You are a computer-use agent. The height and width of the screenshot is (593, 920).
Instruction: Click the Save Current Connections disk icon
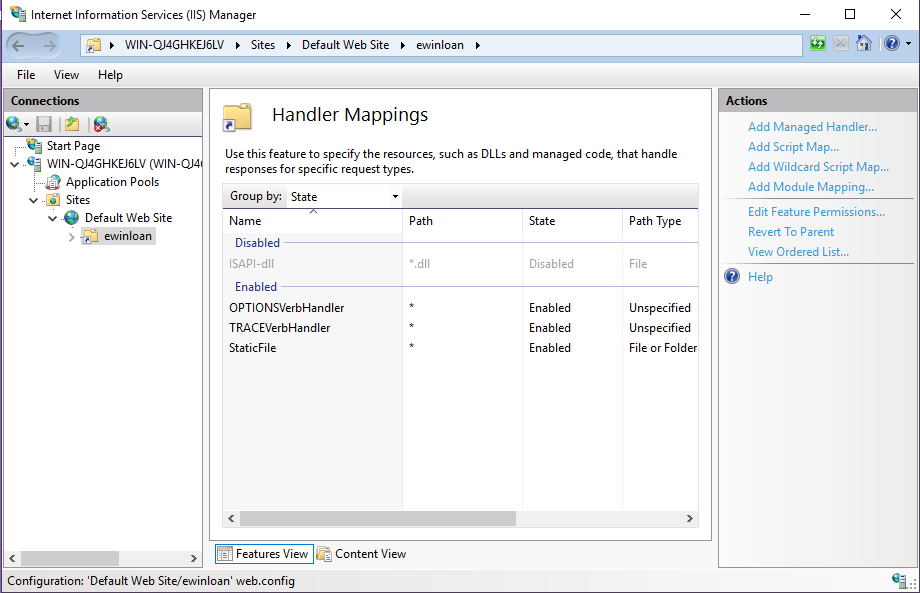point(44,124)
